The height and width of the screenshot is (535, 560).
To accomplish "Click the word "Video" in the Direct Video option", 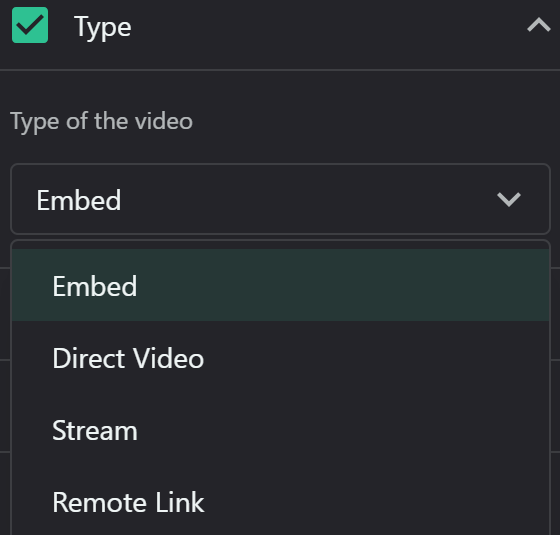I will click(168, 358).
